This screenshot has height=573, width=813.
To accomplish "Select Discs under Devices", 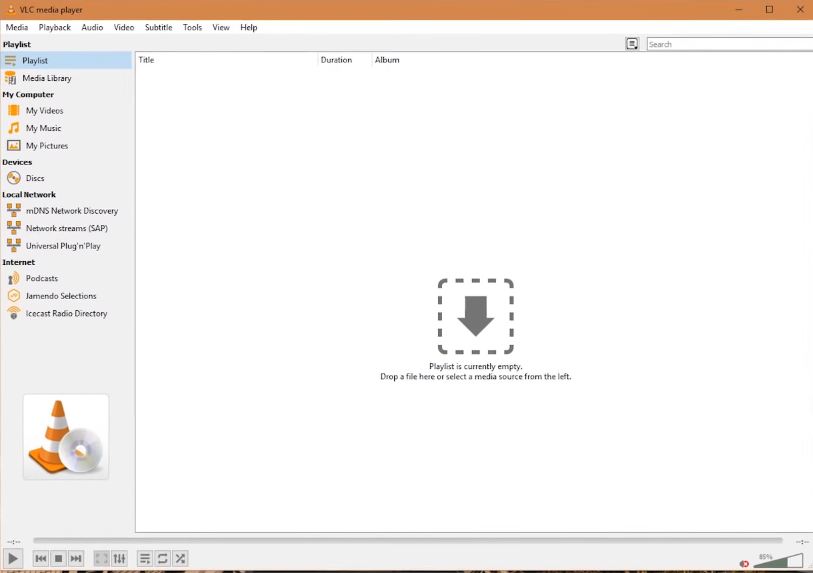I will click(x=66, y=178).
